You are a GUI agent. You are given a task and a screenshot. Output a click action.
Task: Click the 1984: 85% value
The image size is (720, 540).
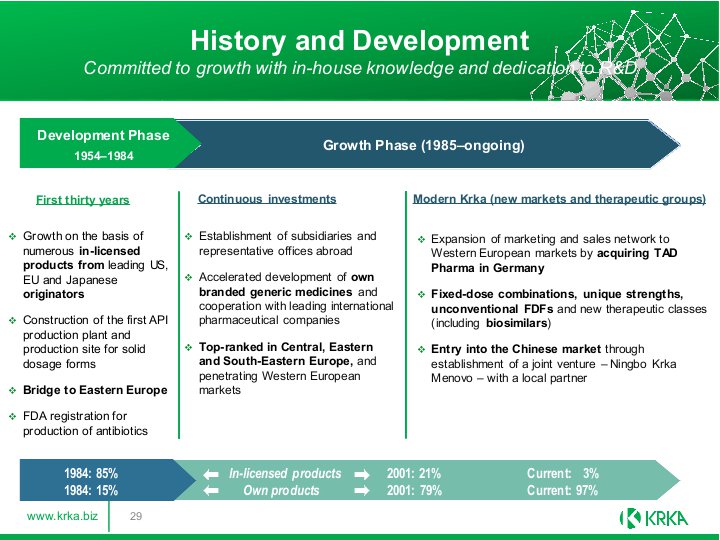point(91,473)
